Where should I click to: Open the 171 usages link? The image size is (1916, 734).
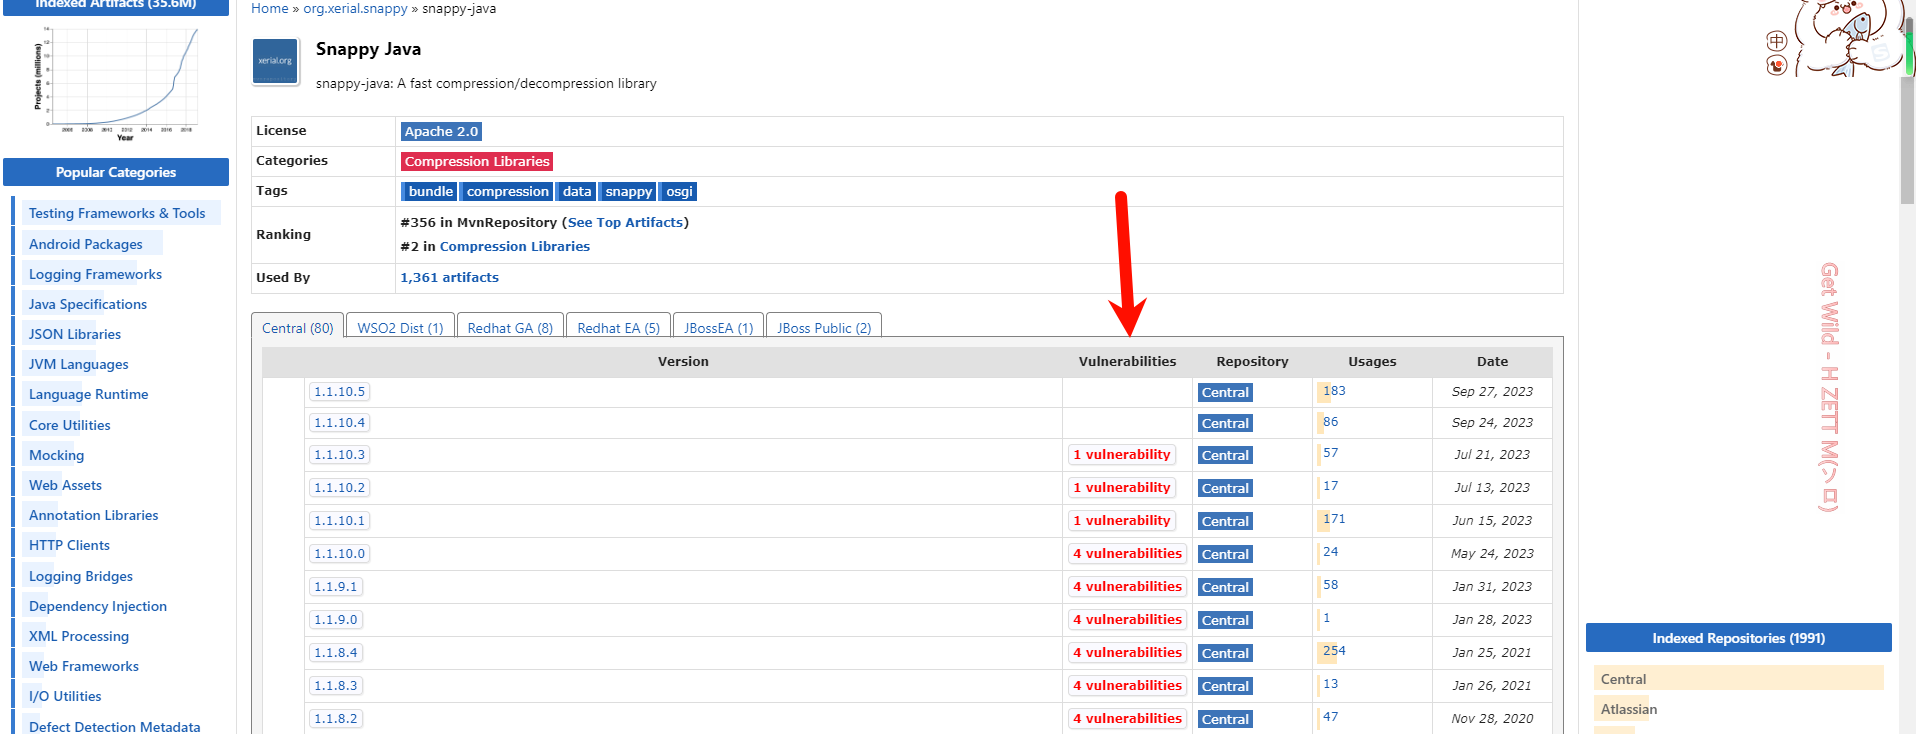(x=1334, y=518)
